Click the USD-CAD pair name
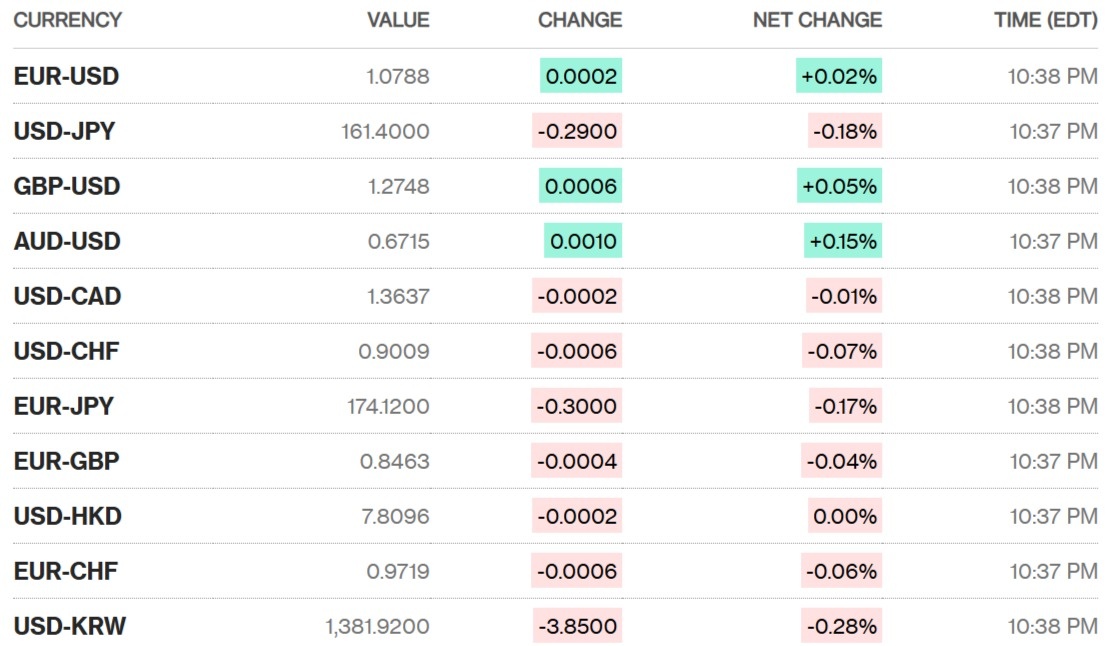This screenshot has height=646, width=1114. [x=67, y=296]
